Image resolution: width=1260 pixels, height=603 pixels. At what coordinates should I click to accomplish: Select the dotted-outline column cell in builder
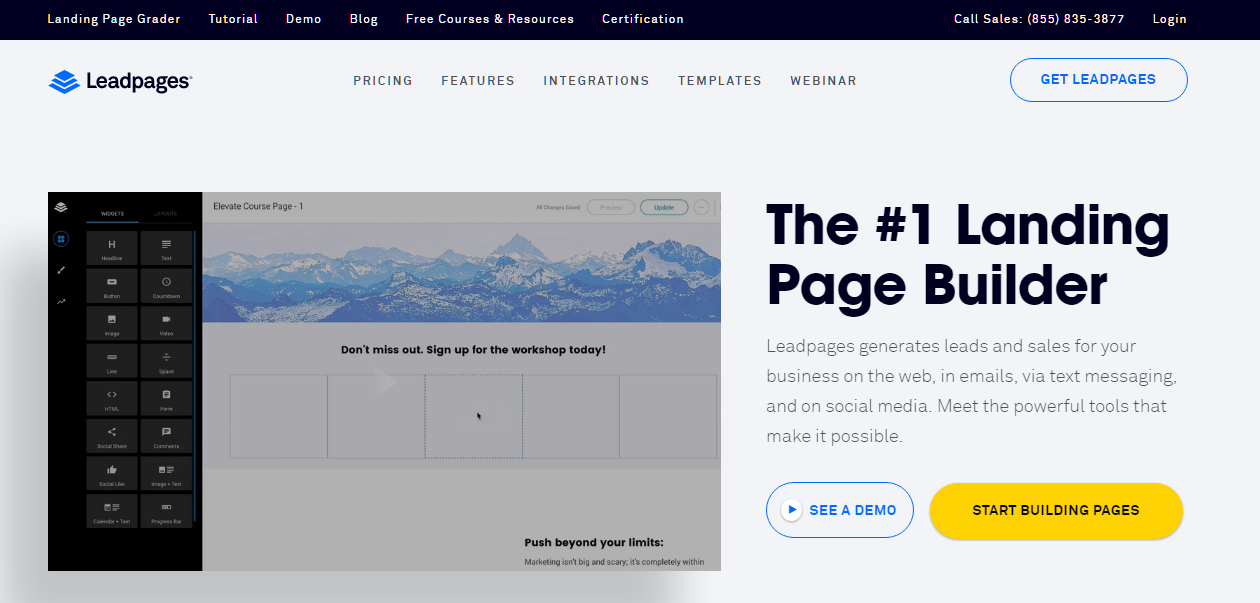[x=473, y=416]
